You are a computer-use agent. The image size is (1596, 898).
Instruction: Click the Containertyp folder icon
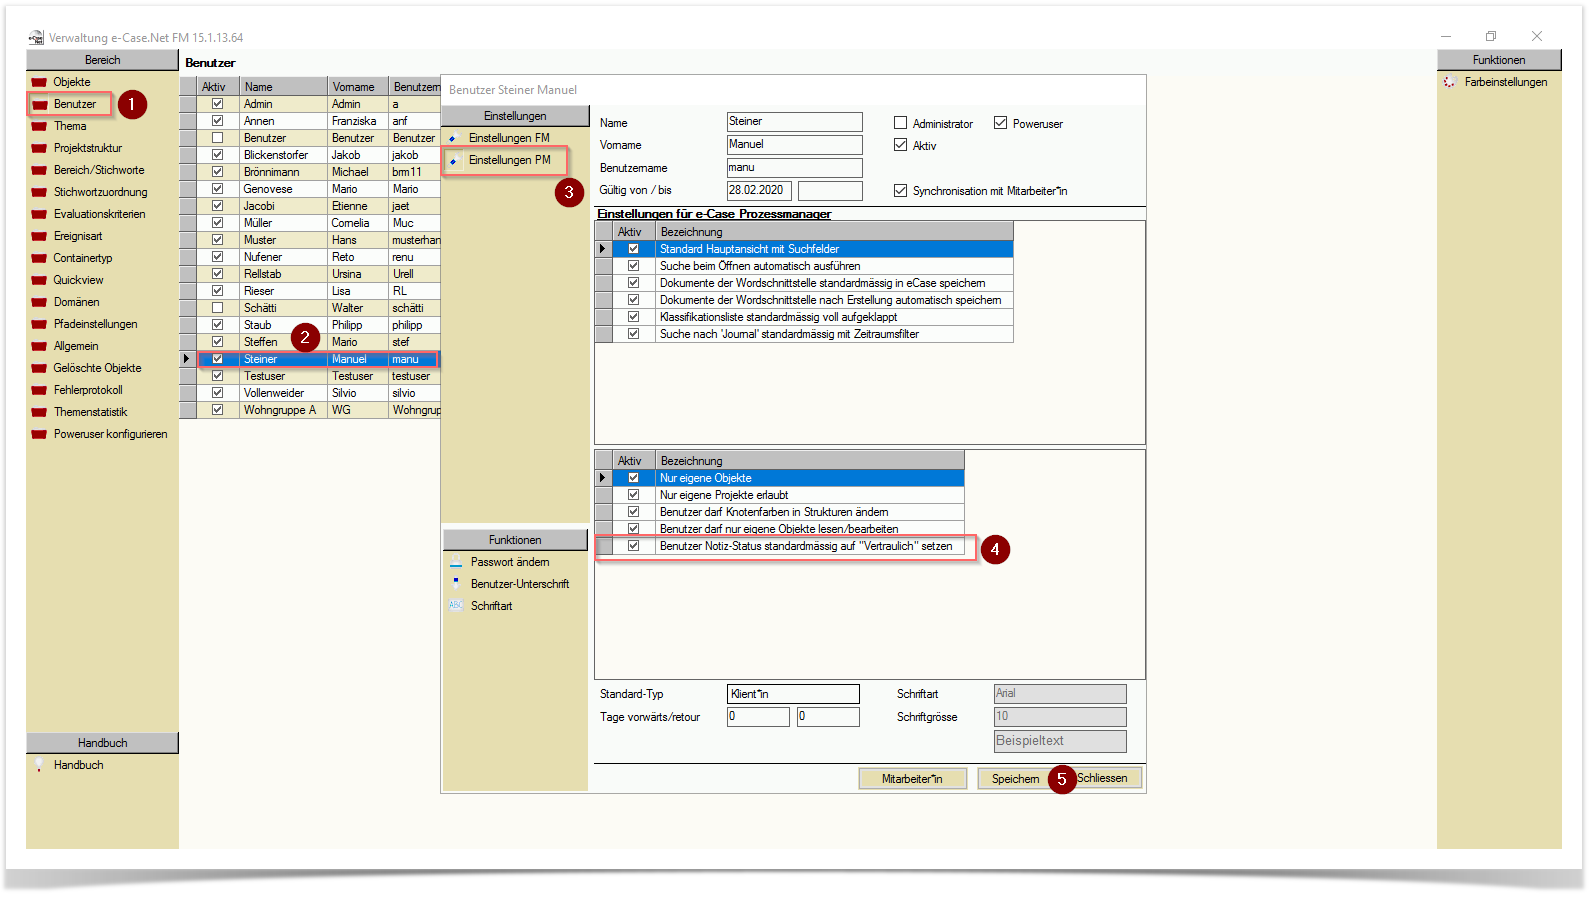pos(39,258)
